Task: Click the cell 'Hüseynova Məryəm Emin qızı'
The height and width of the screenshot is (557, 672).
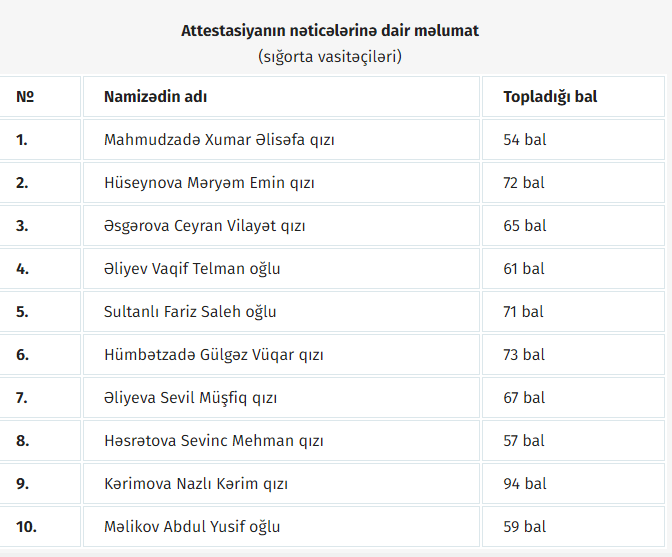Action: (x=281, y=183)
